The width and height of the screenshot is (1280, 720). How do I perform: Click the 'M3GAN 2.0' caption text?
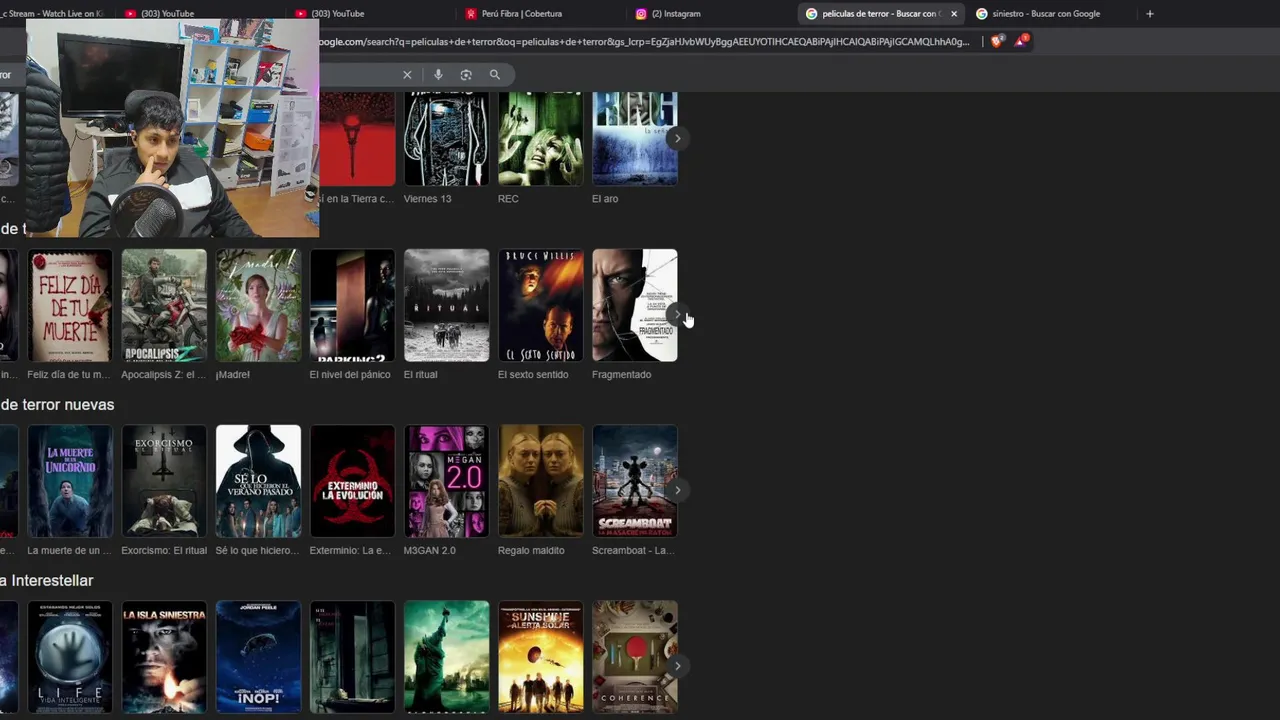click(429, 551)
